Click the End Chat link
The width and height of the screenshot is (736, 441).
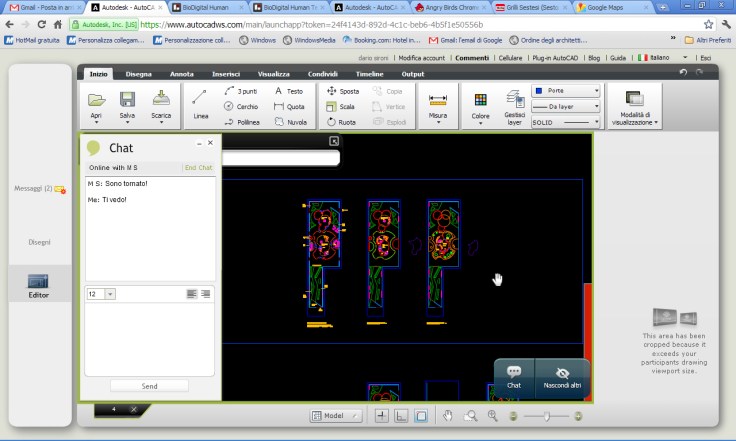(x=198, y=167)
